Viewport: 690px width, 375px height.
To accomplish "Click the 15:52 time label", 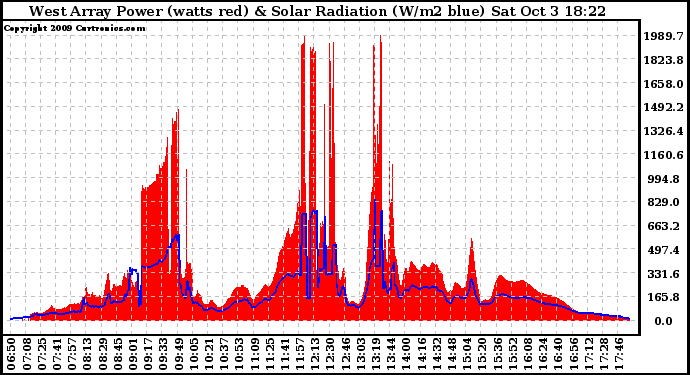I will (513, 354).
